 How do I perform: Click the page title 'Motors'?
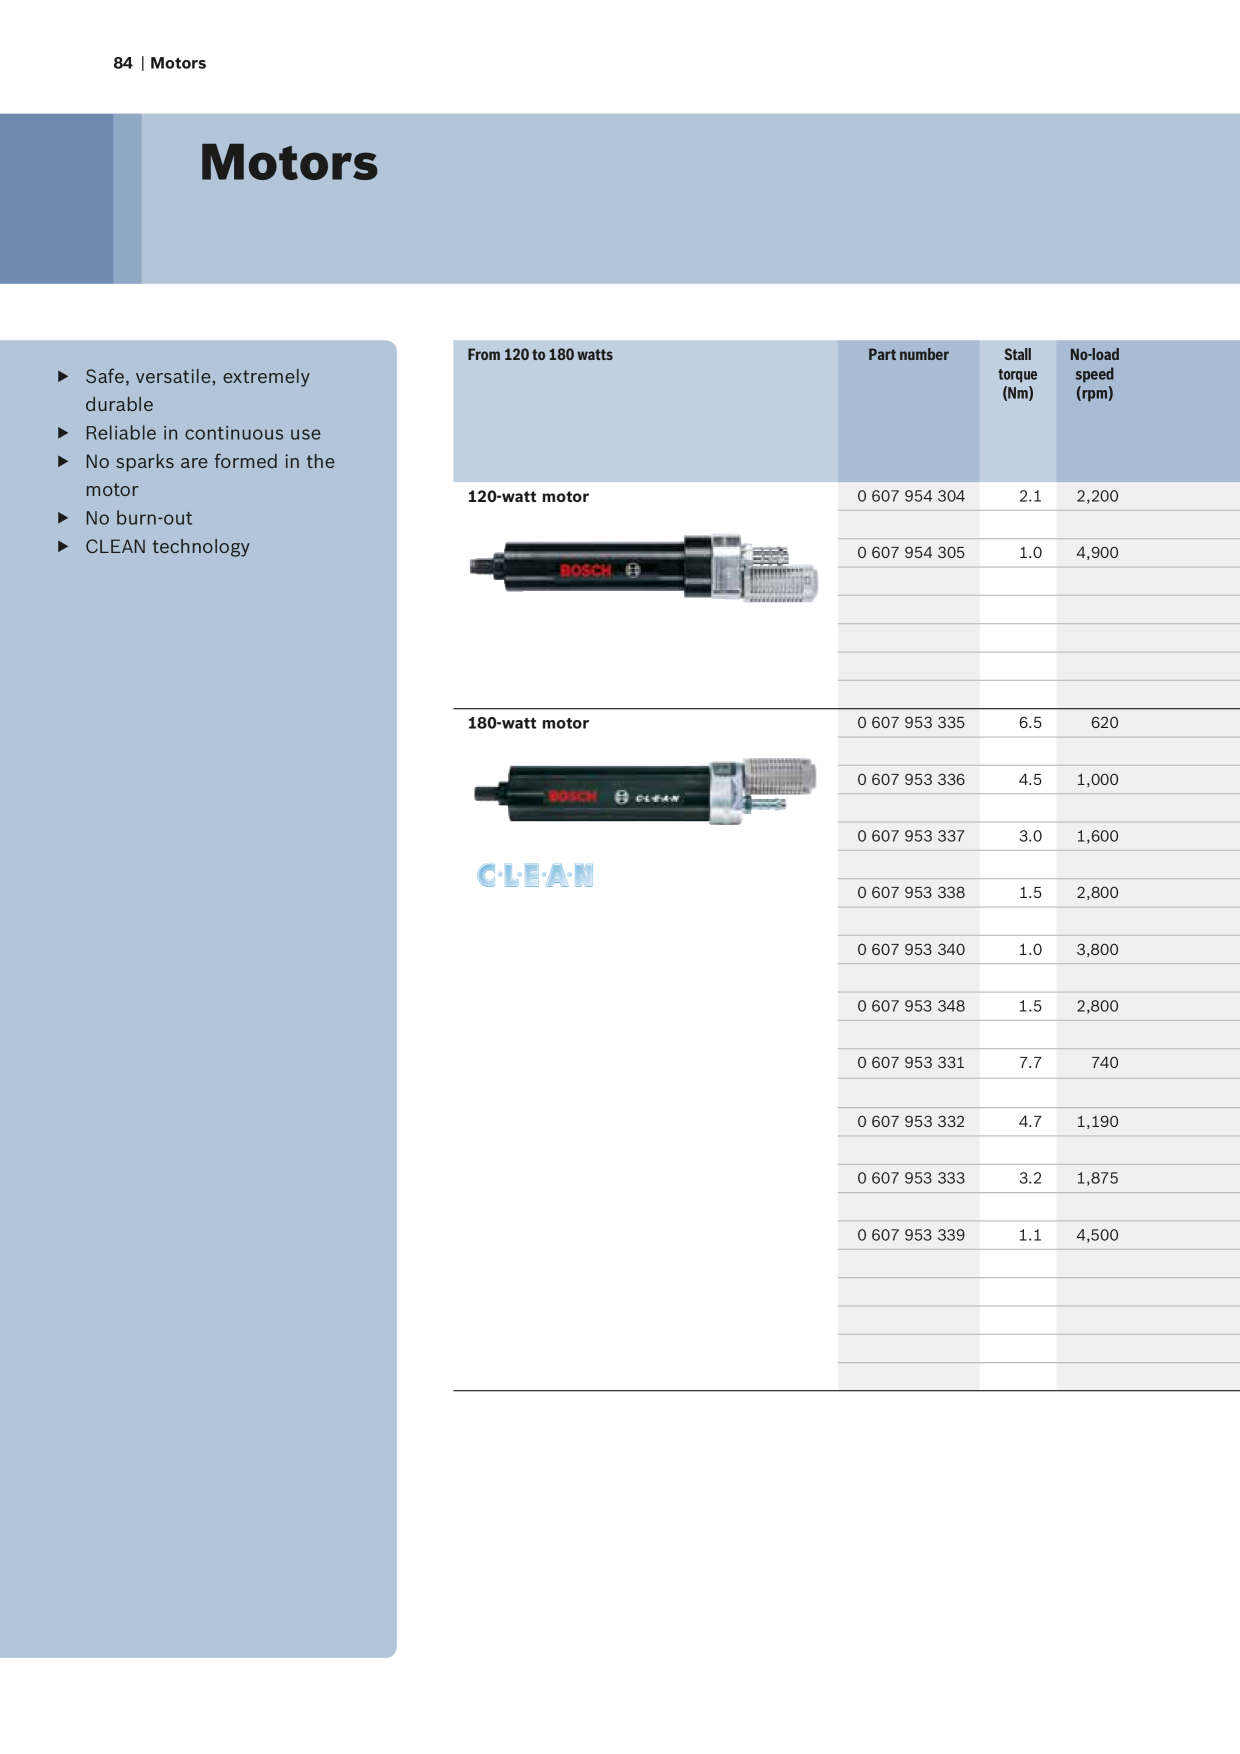(289, 163)
